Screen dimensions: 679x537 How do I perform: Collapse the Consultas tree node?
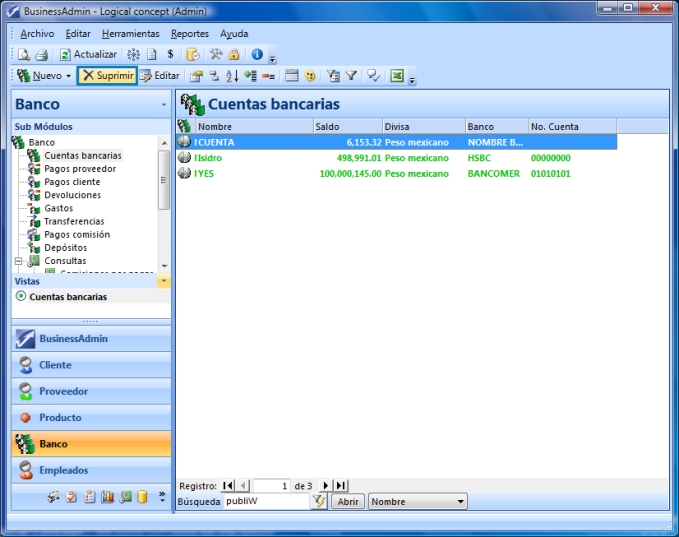tap(18, 261)
